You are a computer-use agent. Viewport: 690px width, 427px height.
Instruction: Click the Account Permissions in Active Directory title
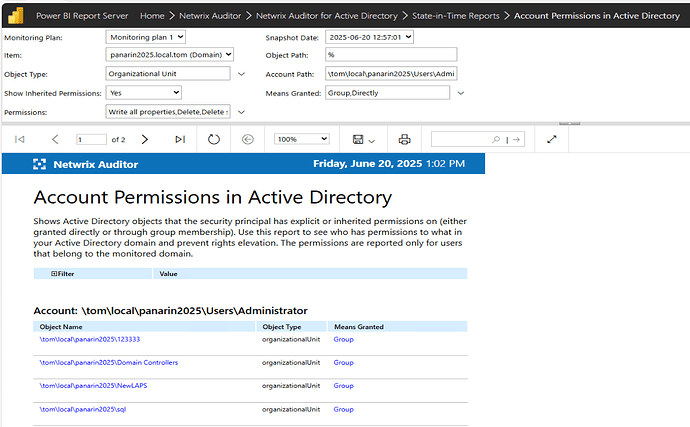(213, 197)
